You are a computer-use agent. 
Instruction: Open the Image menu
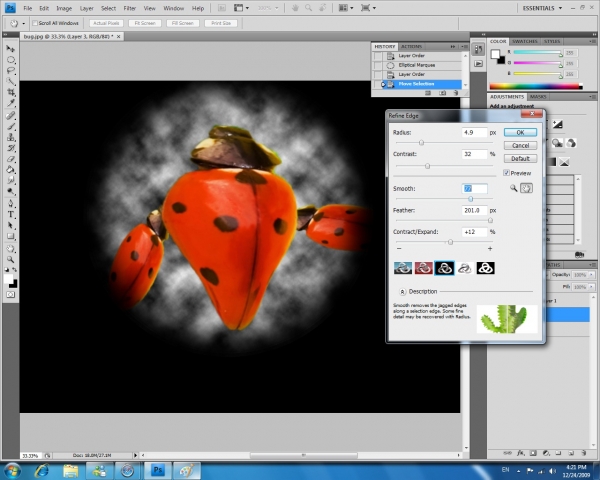click(64, 8)
